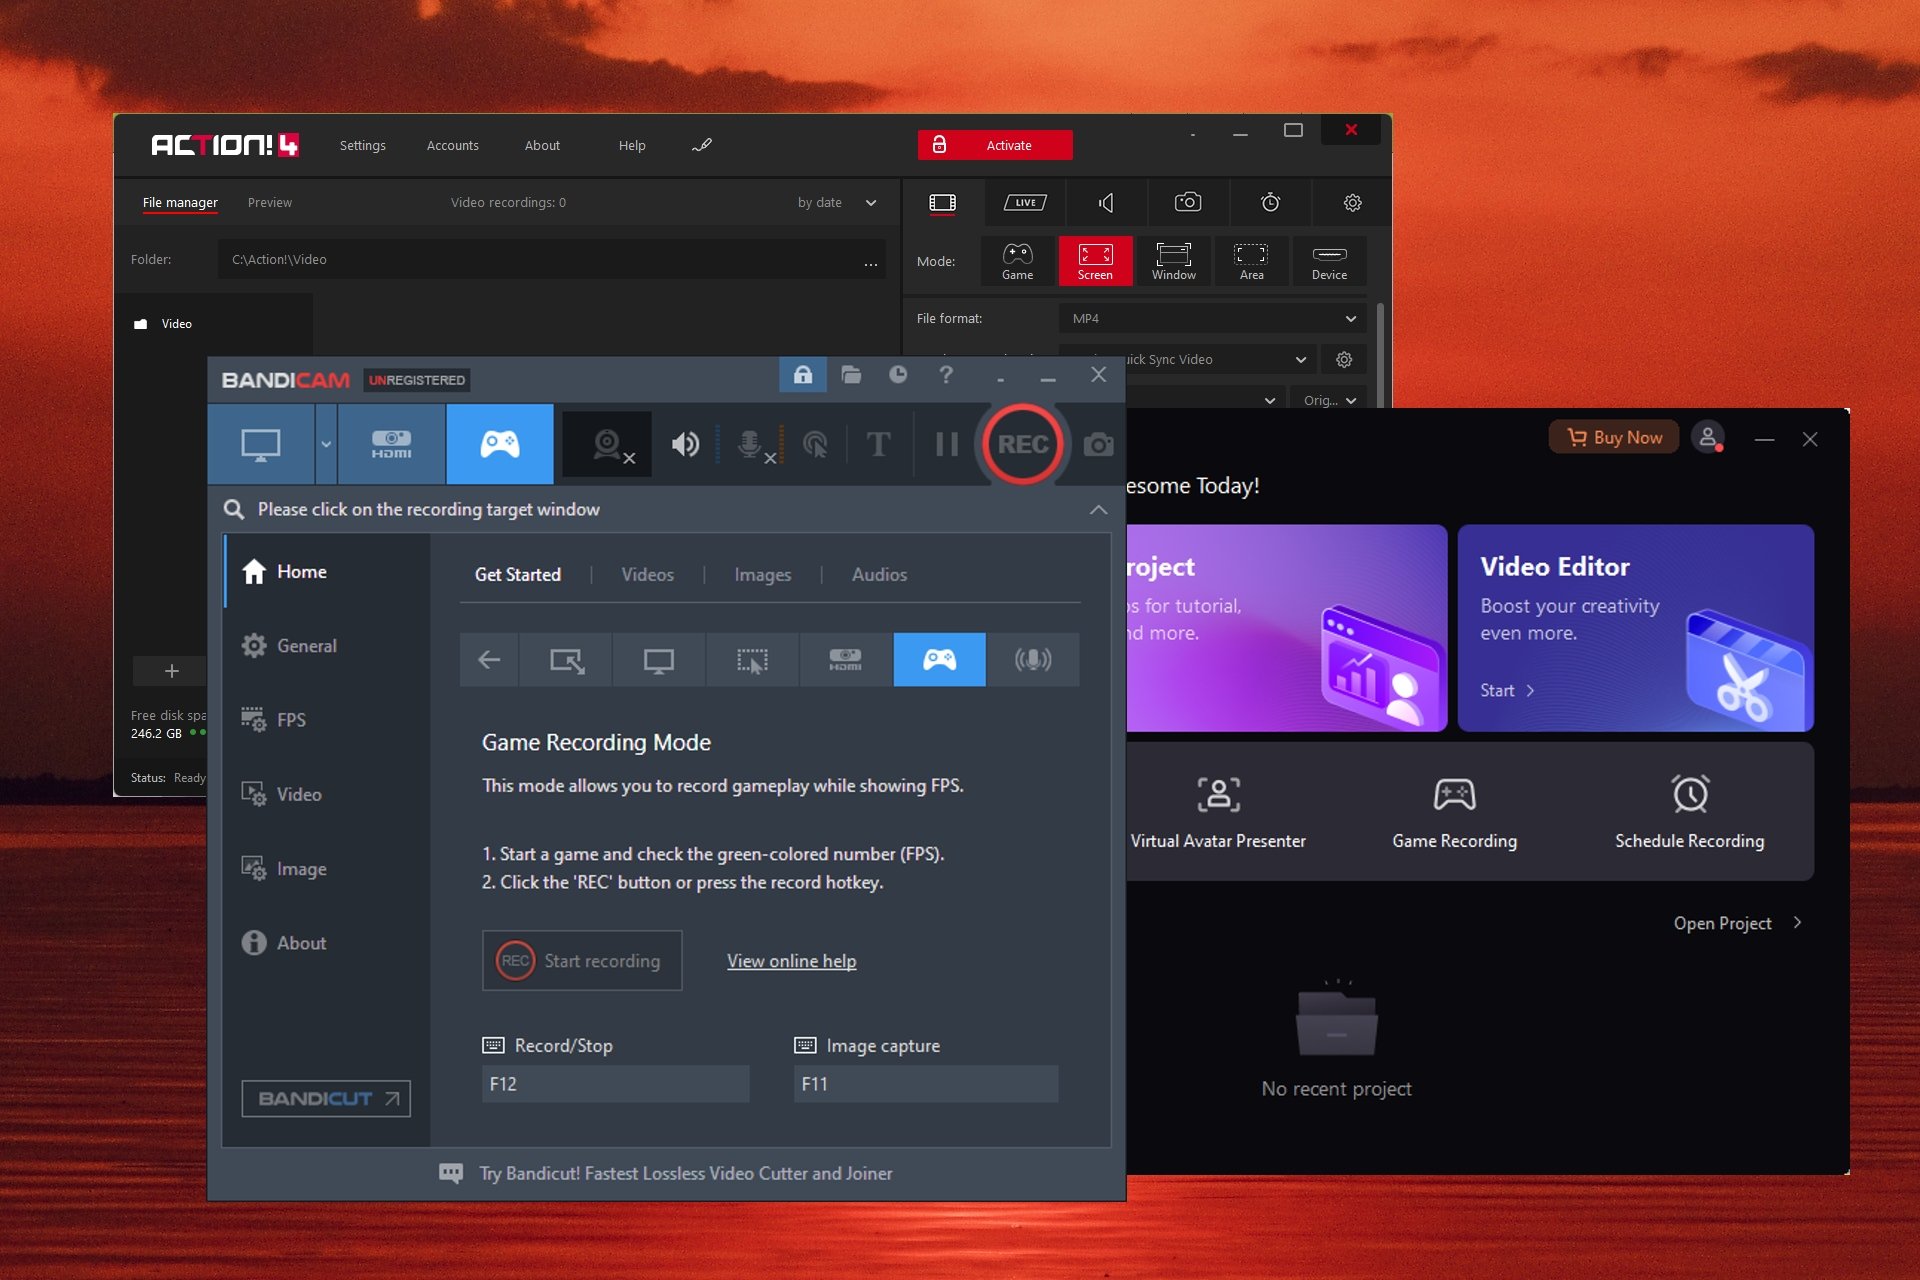Open Bandicam help question mark icon
This screenshot has width=1920, height=1280.
tap(946, 375)
